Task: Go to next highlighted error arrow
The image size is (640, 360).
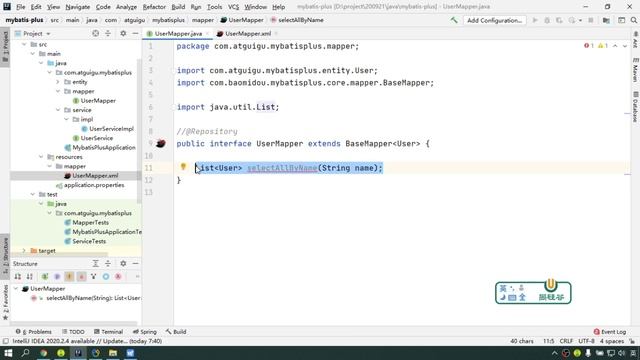Action: click(x=624, y=46)
